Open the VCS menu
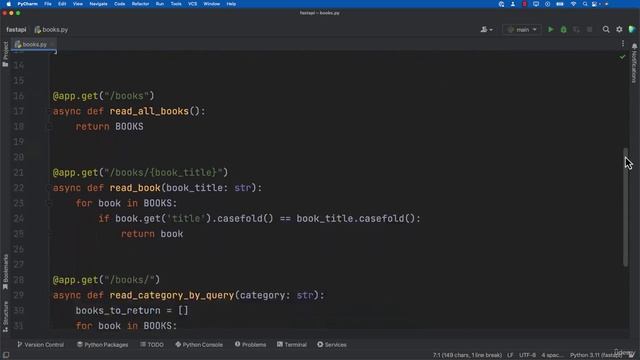This screenshot has height=360, width=640. (x=193, y=4)
